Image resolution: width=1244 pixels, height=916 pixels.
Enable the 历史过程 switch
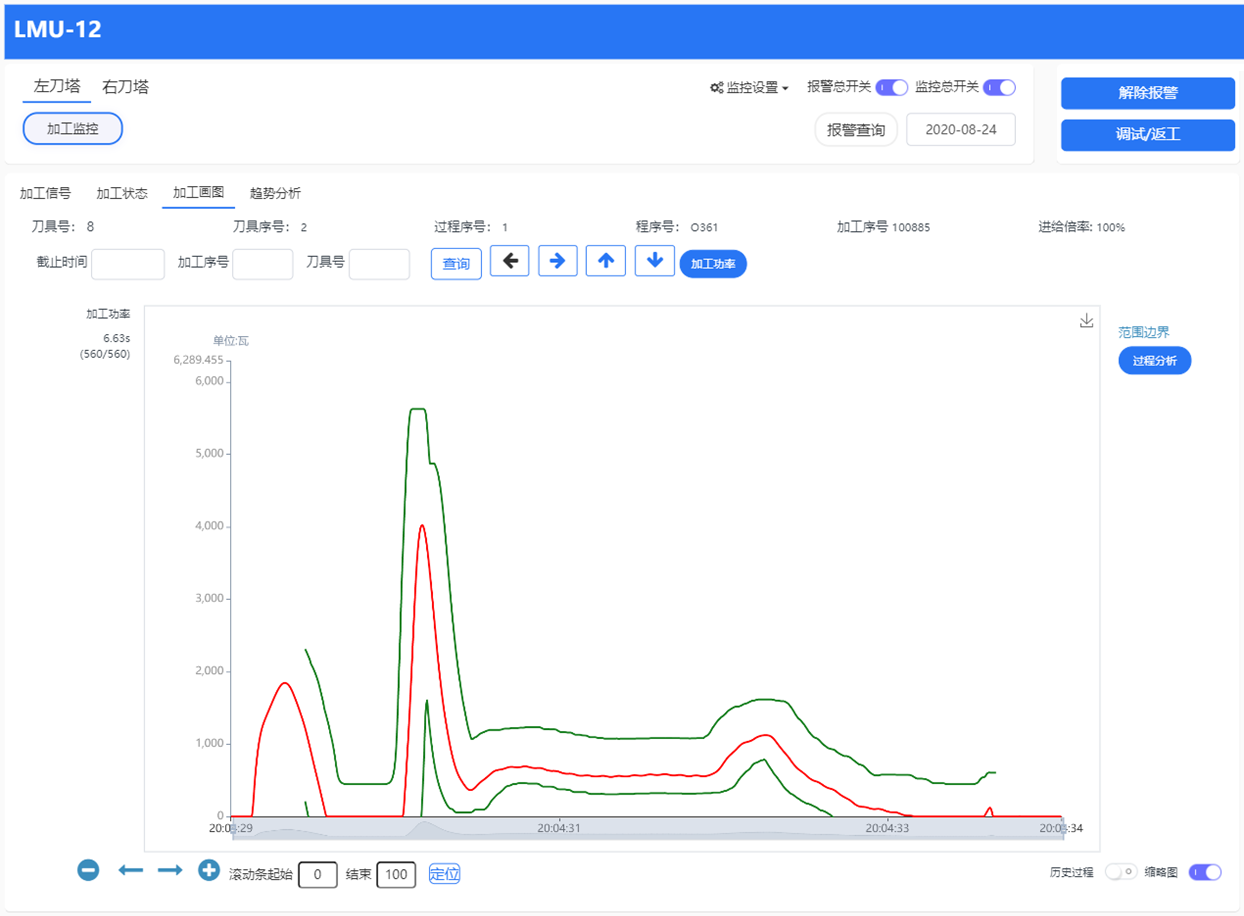click(1121, 872)
